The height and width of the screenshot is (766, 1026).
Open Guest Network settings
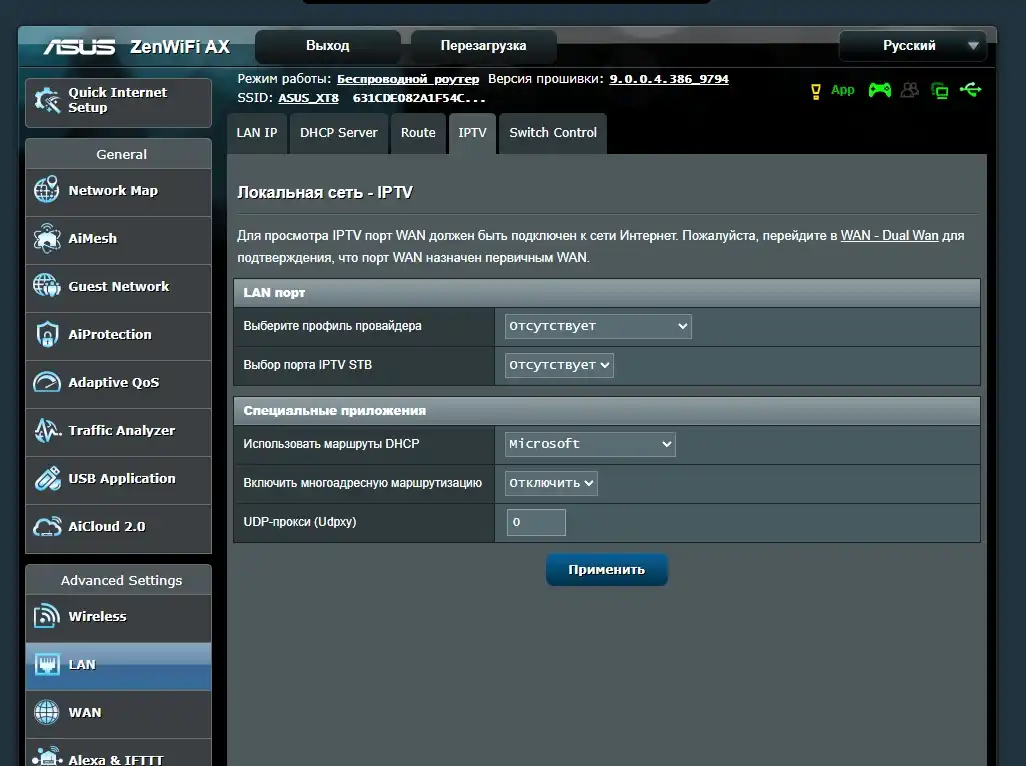coord(117,288)
